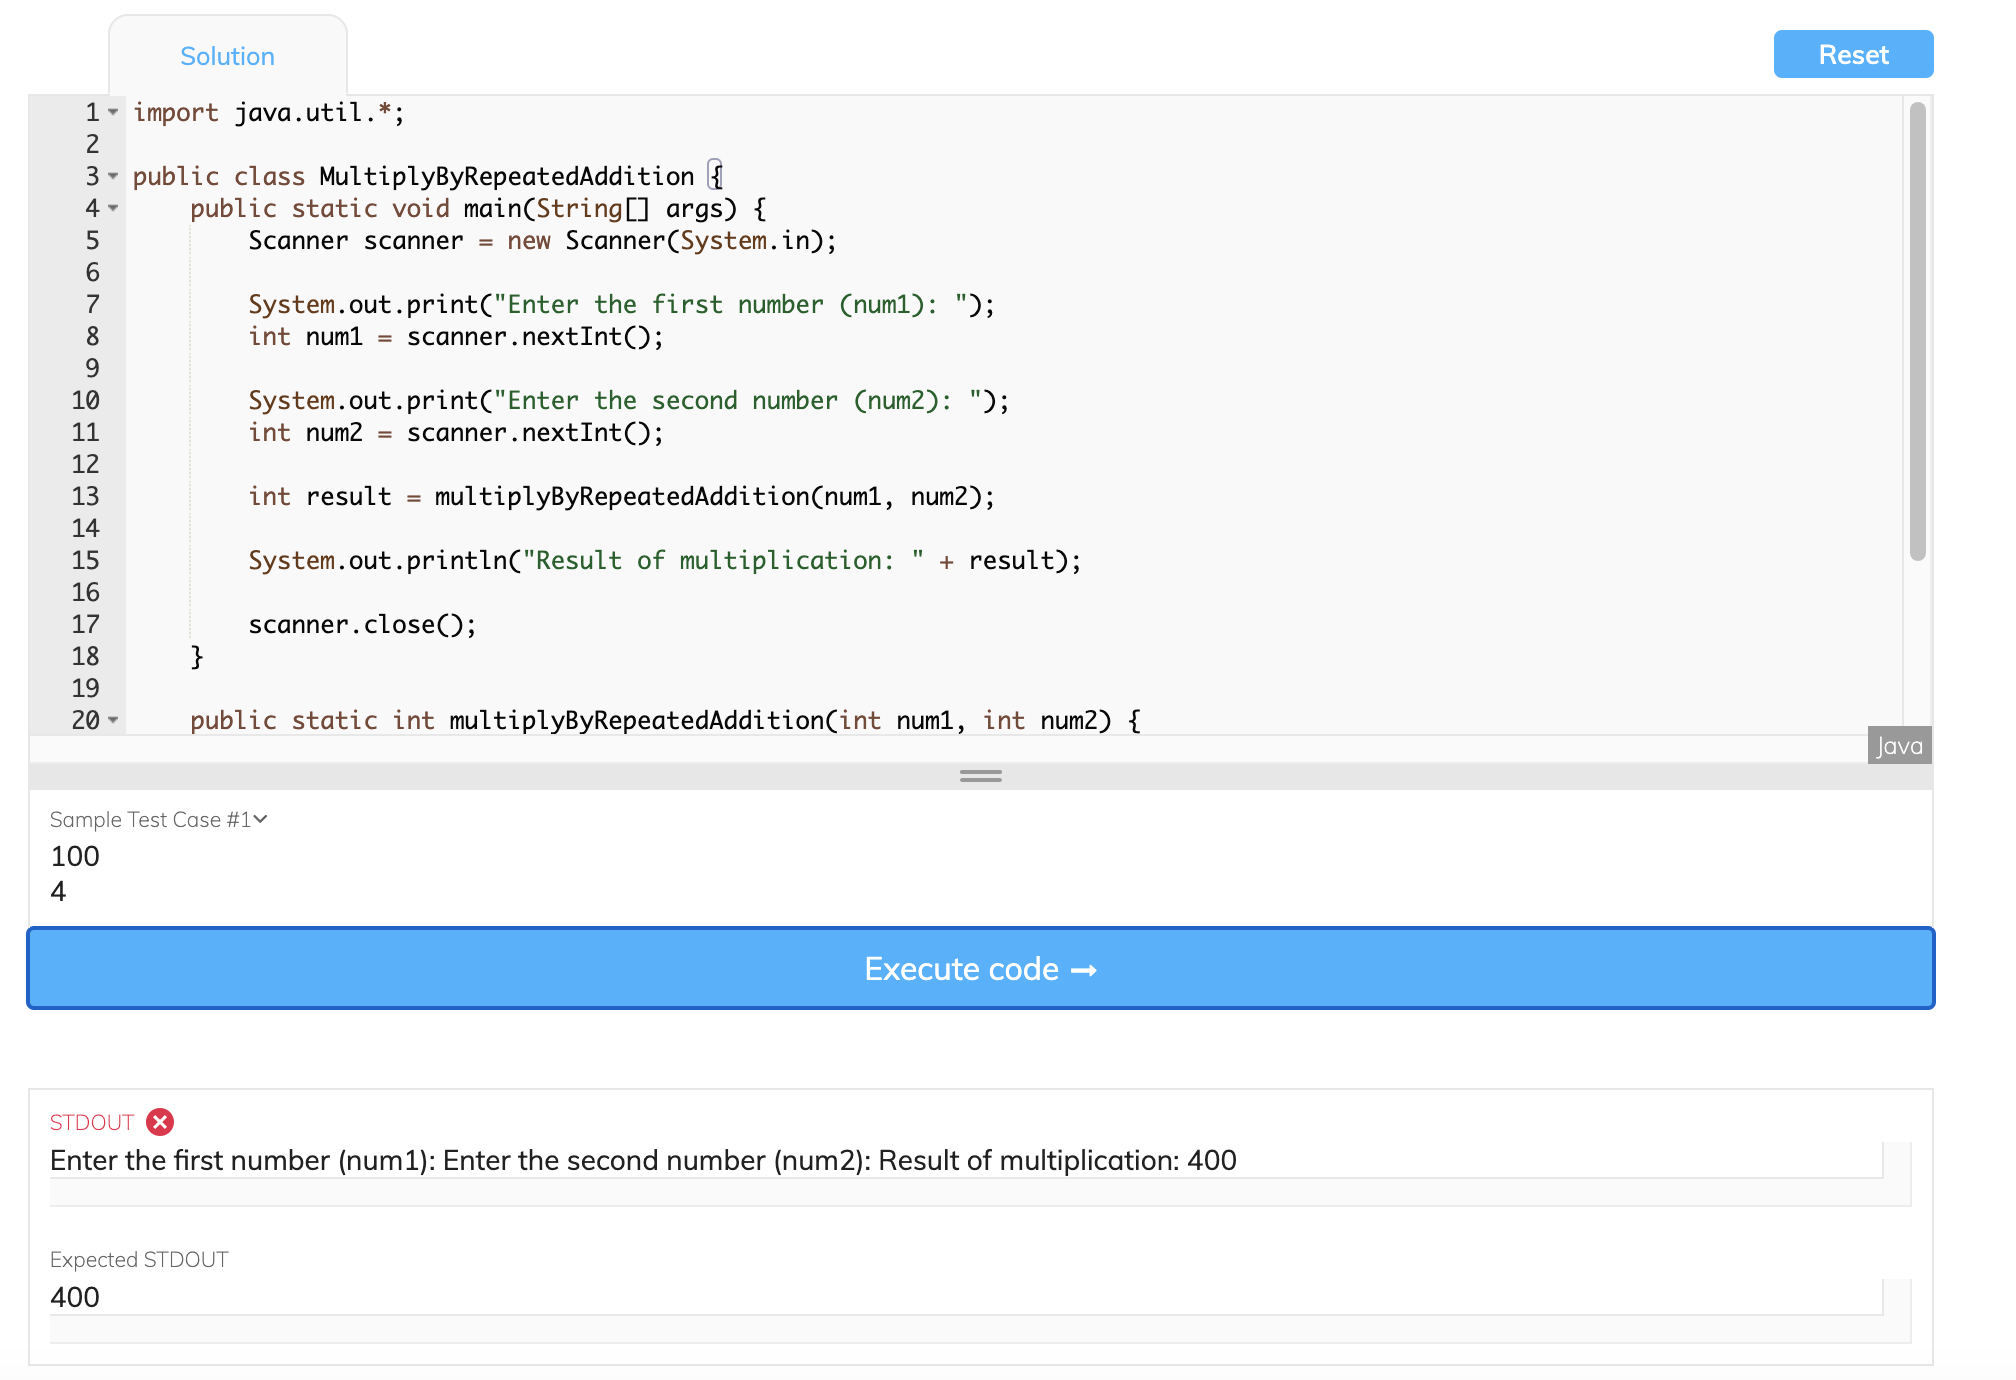
Task: Click the Java language badge
Action: [1898, 746]
